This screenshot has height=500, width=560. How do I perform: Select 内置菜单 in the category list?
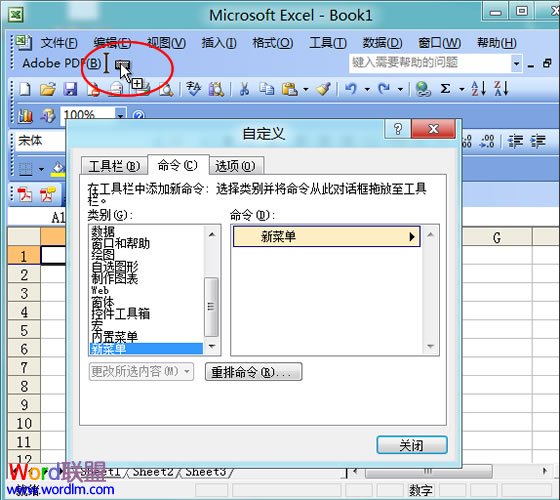coord(115,336)
